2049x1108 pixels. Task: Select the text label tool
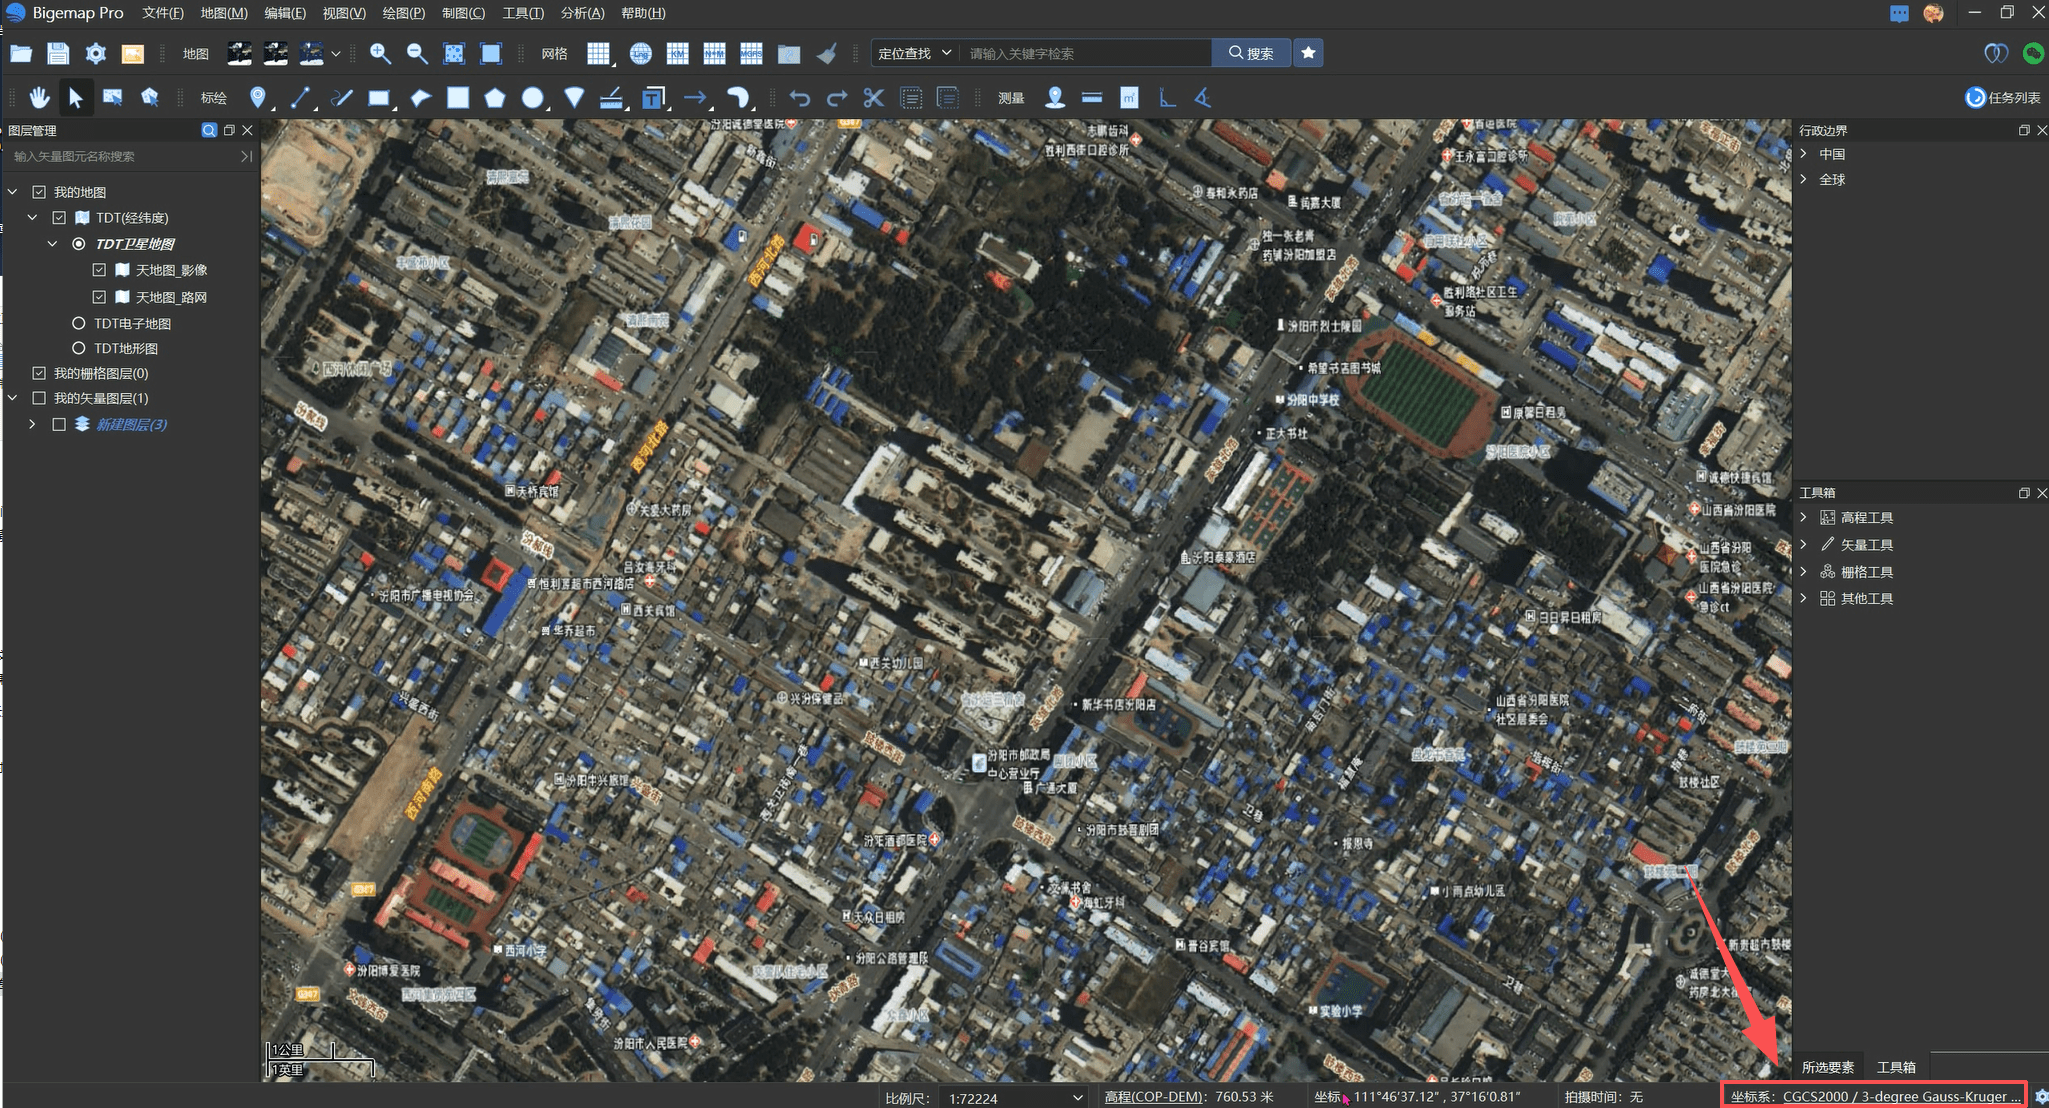653,98
